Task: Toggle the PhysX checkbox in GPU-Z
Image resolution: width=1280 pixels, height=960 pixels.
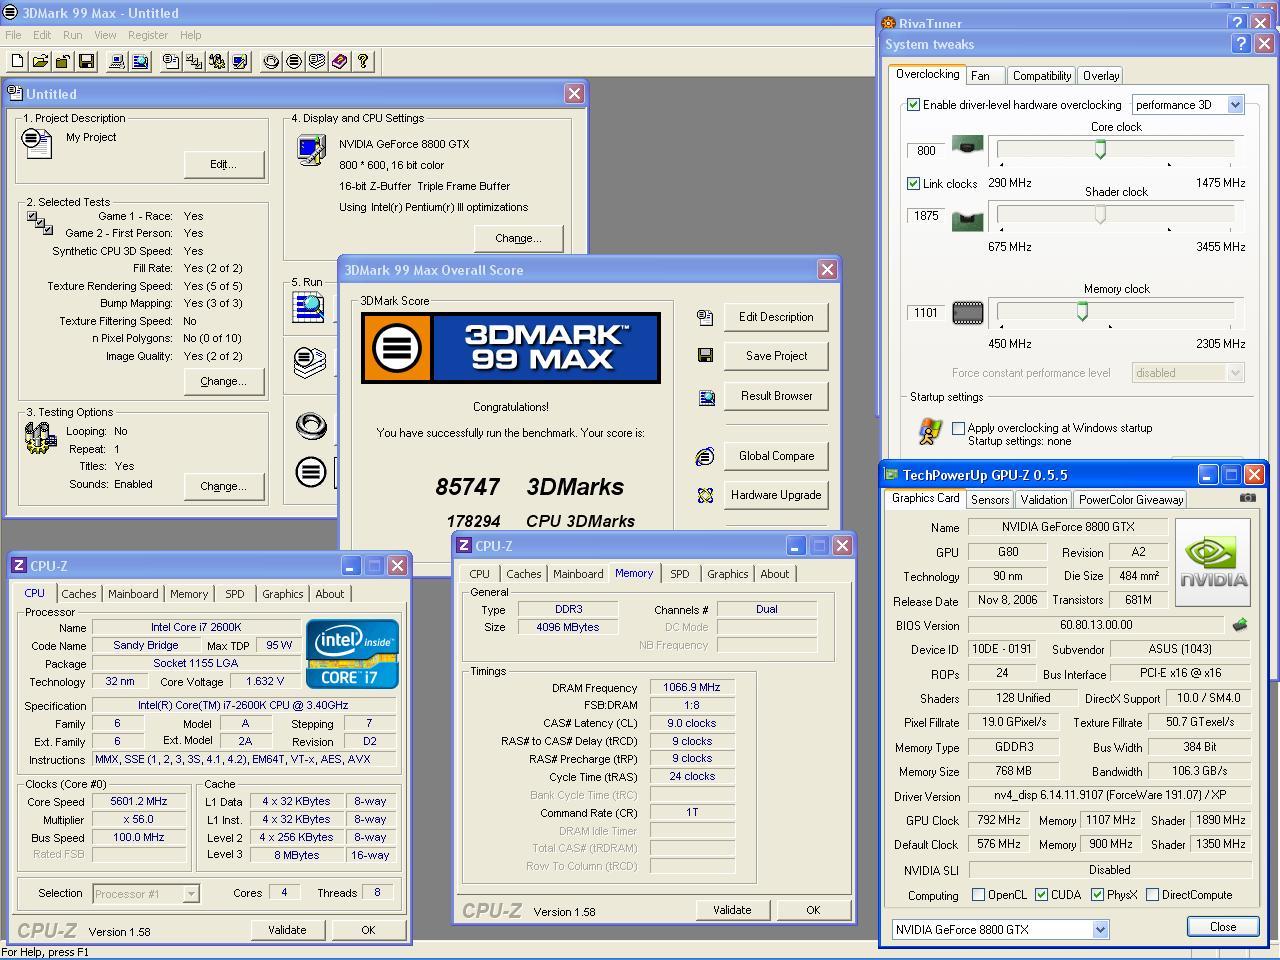Action: pyautogui.click(x=1097, y=895)
